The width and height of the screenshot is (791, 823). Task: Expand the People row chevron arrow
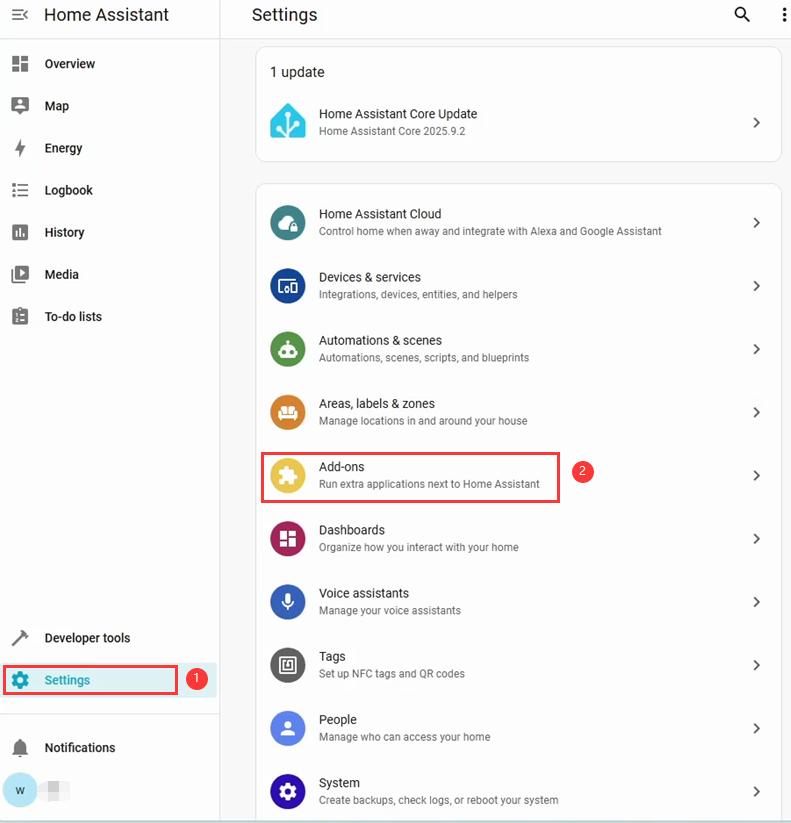pyautogui.click(x=756, y=728)
